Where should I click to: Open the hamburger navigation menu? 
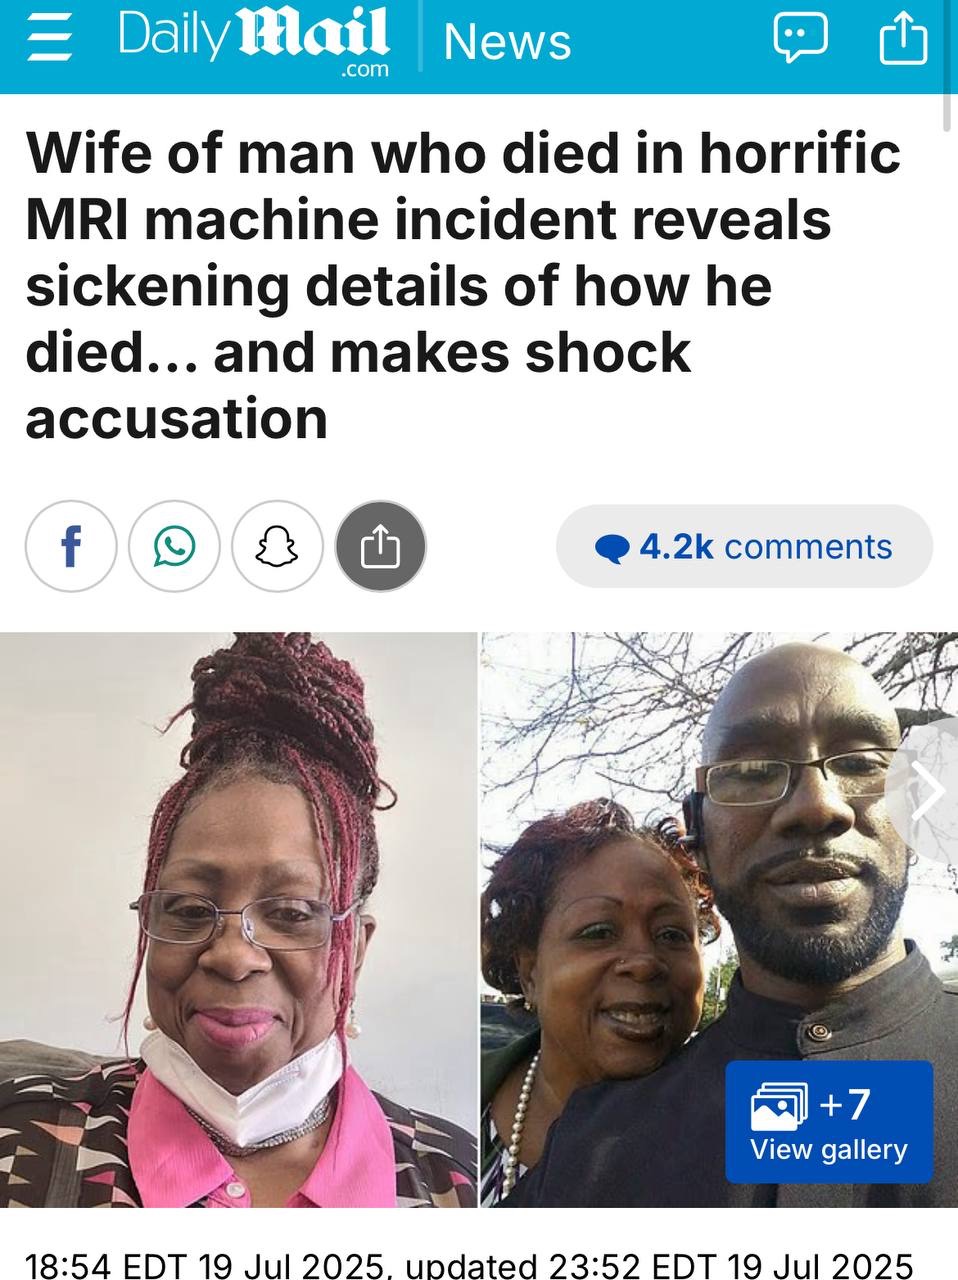click(x=50, y=40)
